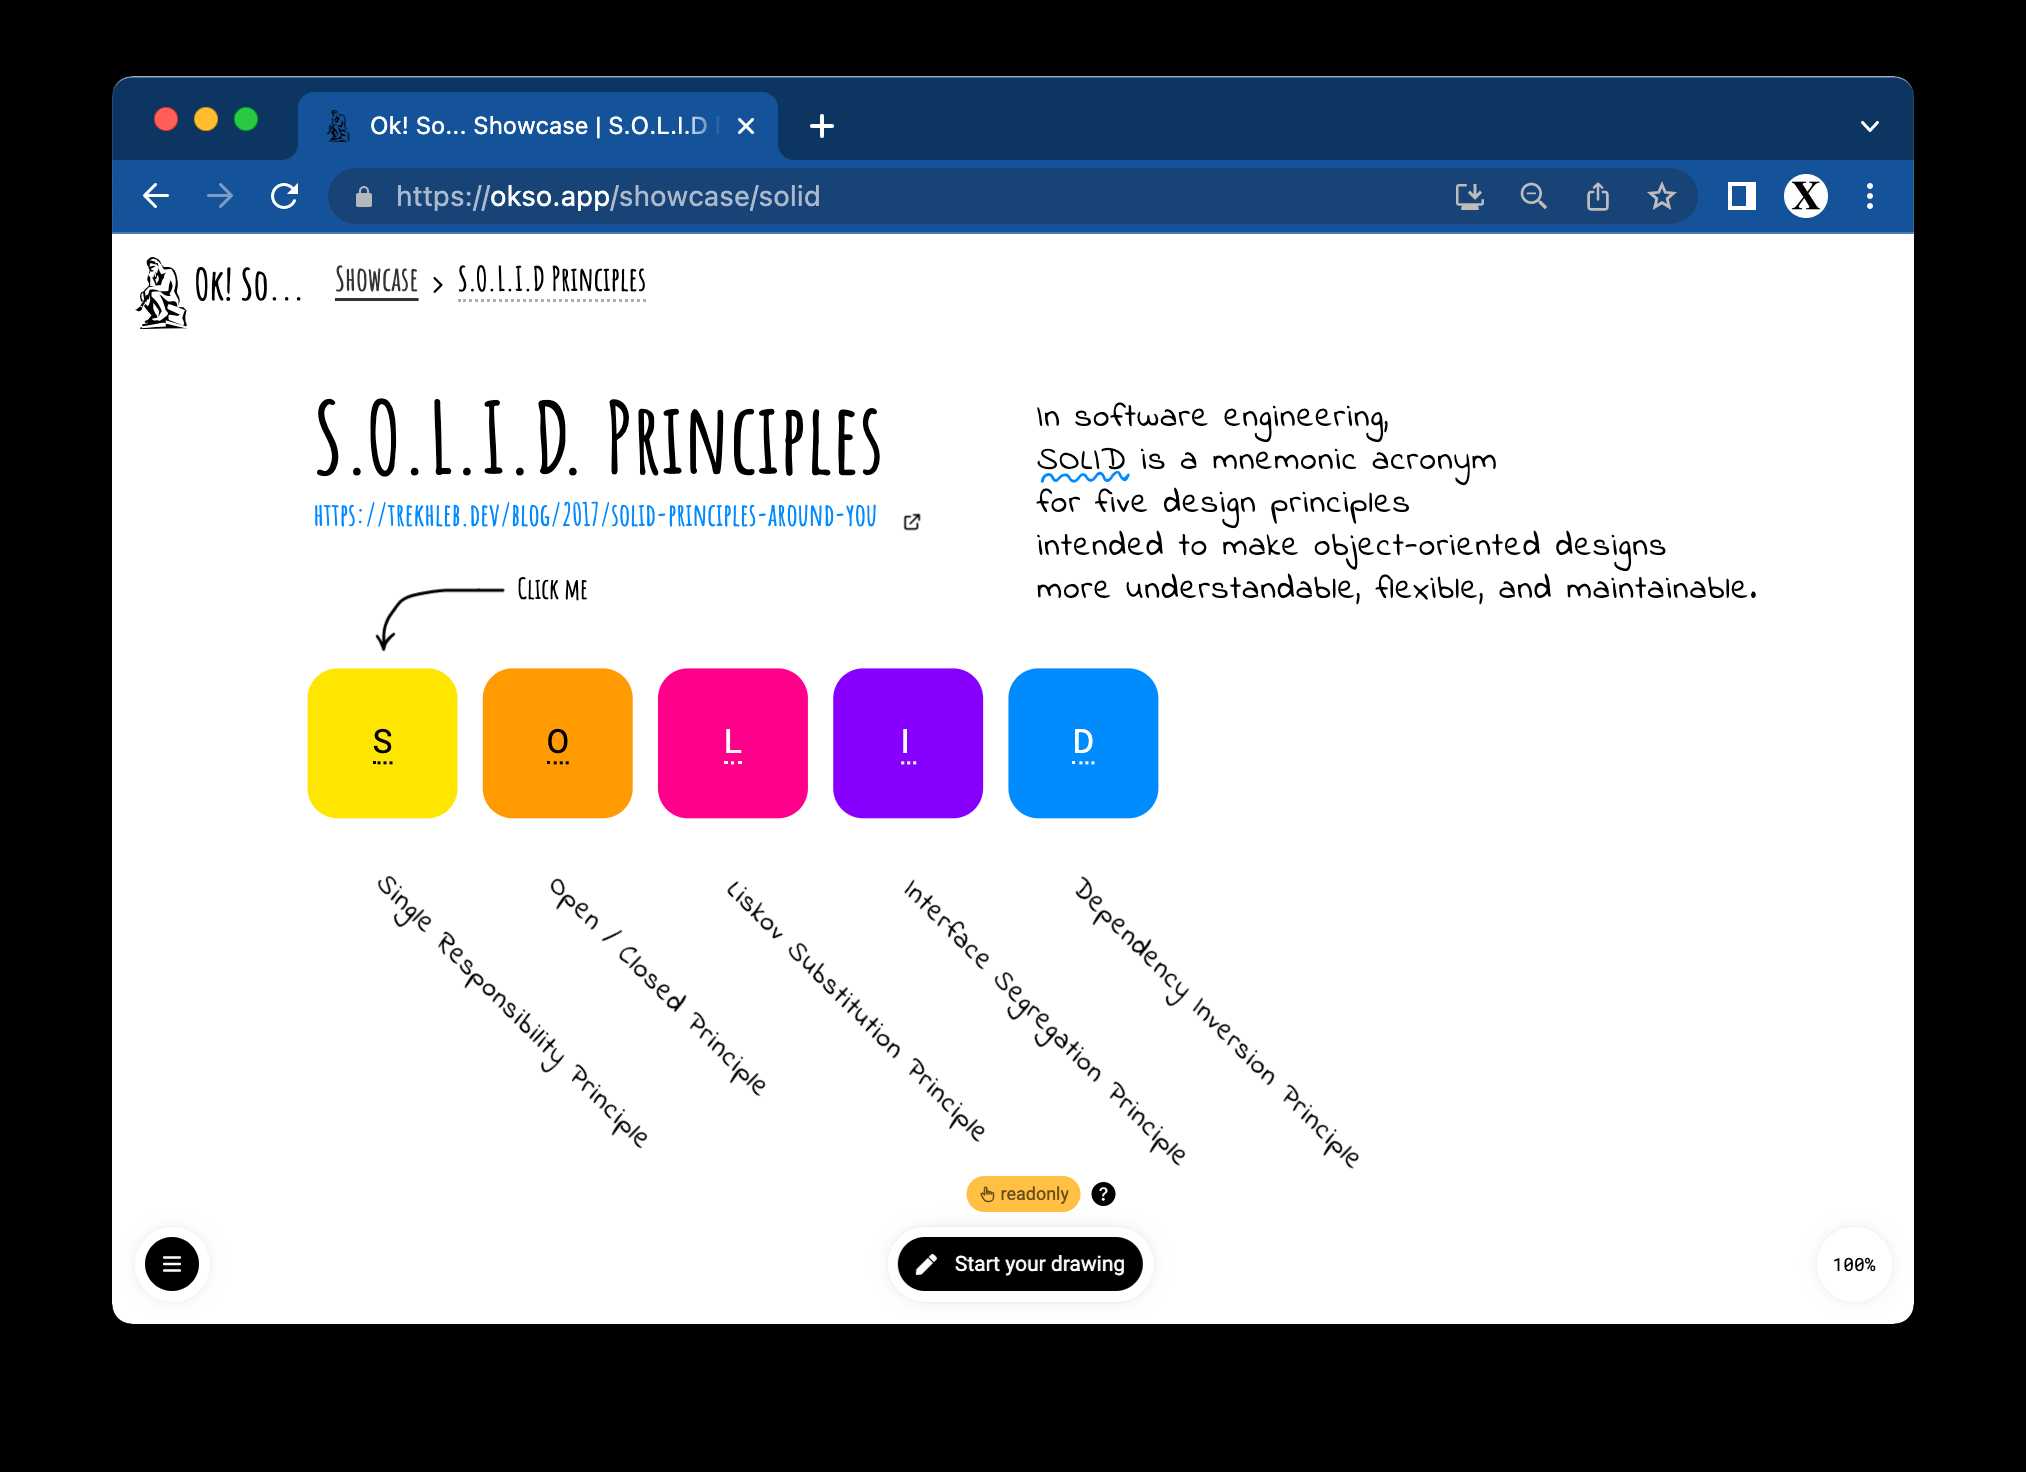This screenshot has width=2026, height=1472.
Task: Click the I principle button
Action: coord(909,739)
